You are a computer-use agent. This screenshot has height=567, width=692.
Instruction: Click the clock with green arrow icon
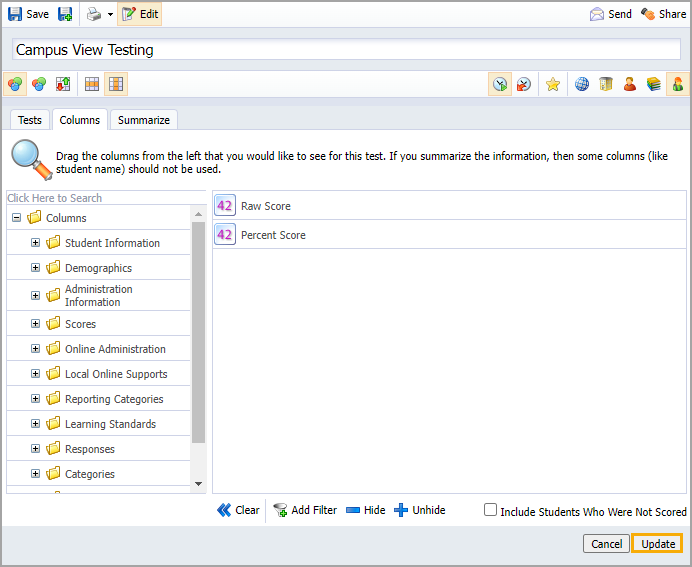coord(500,84)
